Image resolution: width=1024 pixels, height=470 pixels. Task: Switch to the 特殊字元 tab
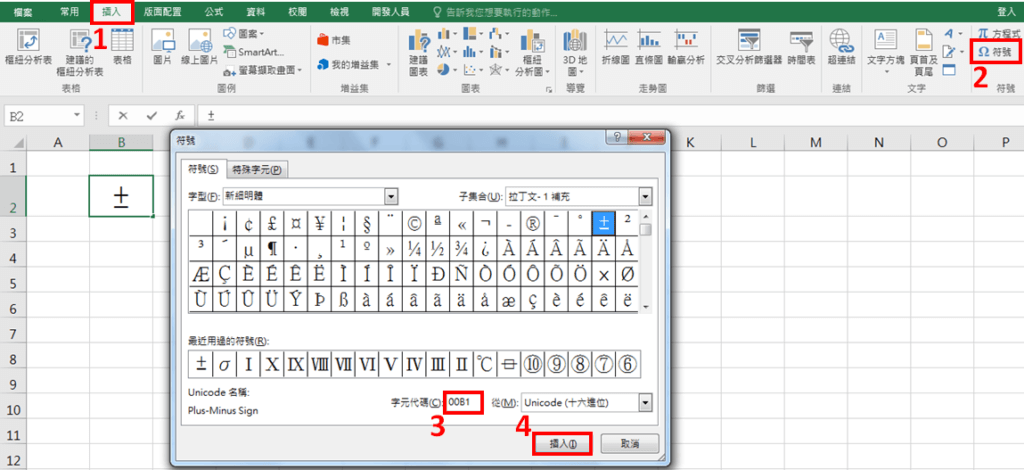coord(258,169)
